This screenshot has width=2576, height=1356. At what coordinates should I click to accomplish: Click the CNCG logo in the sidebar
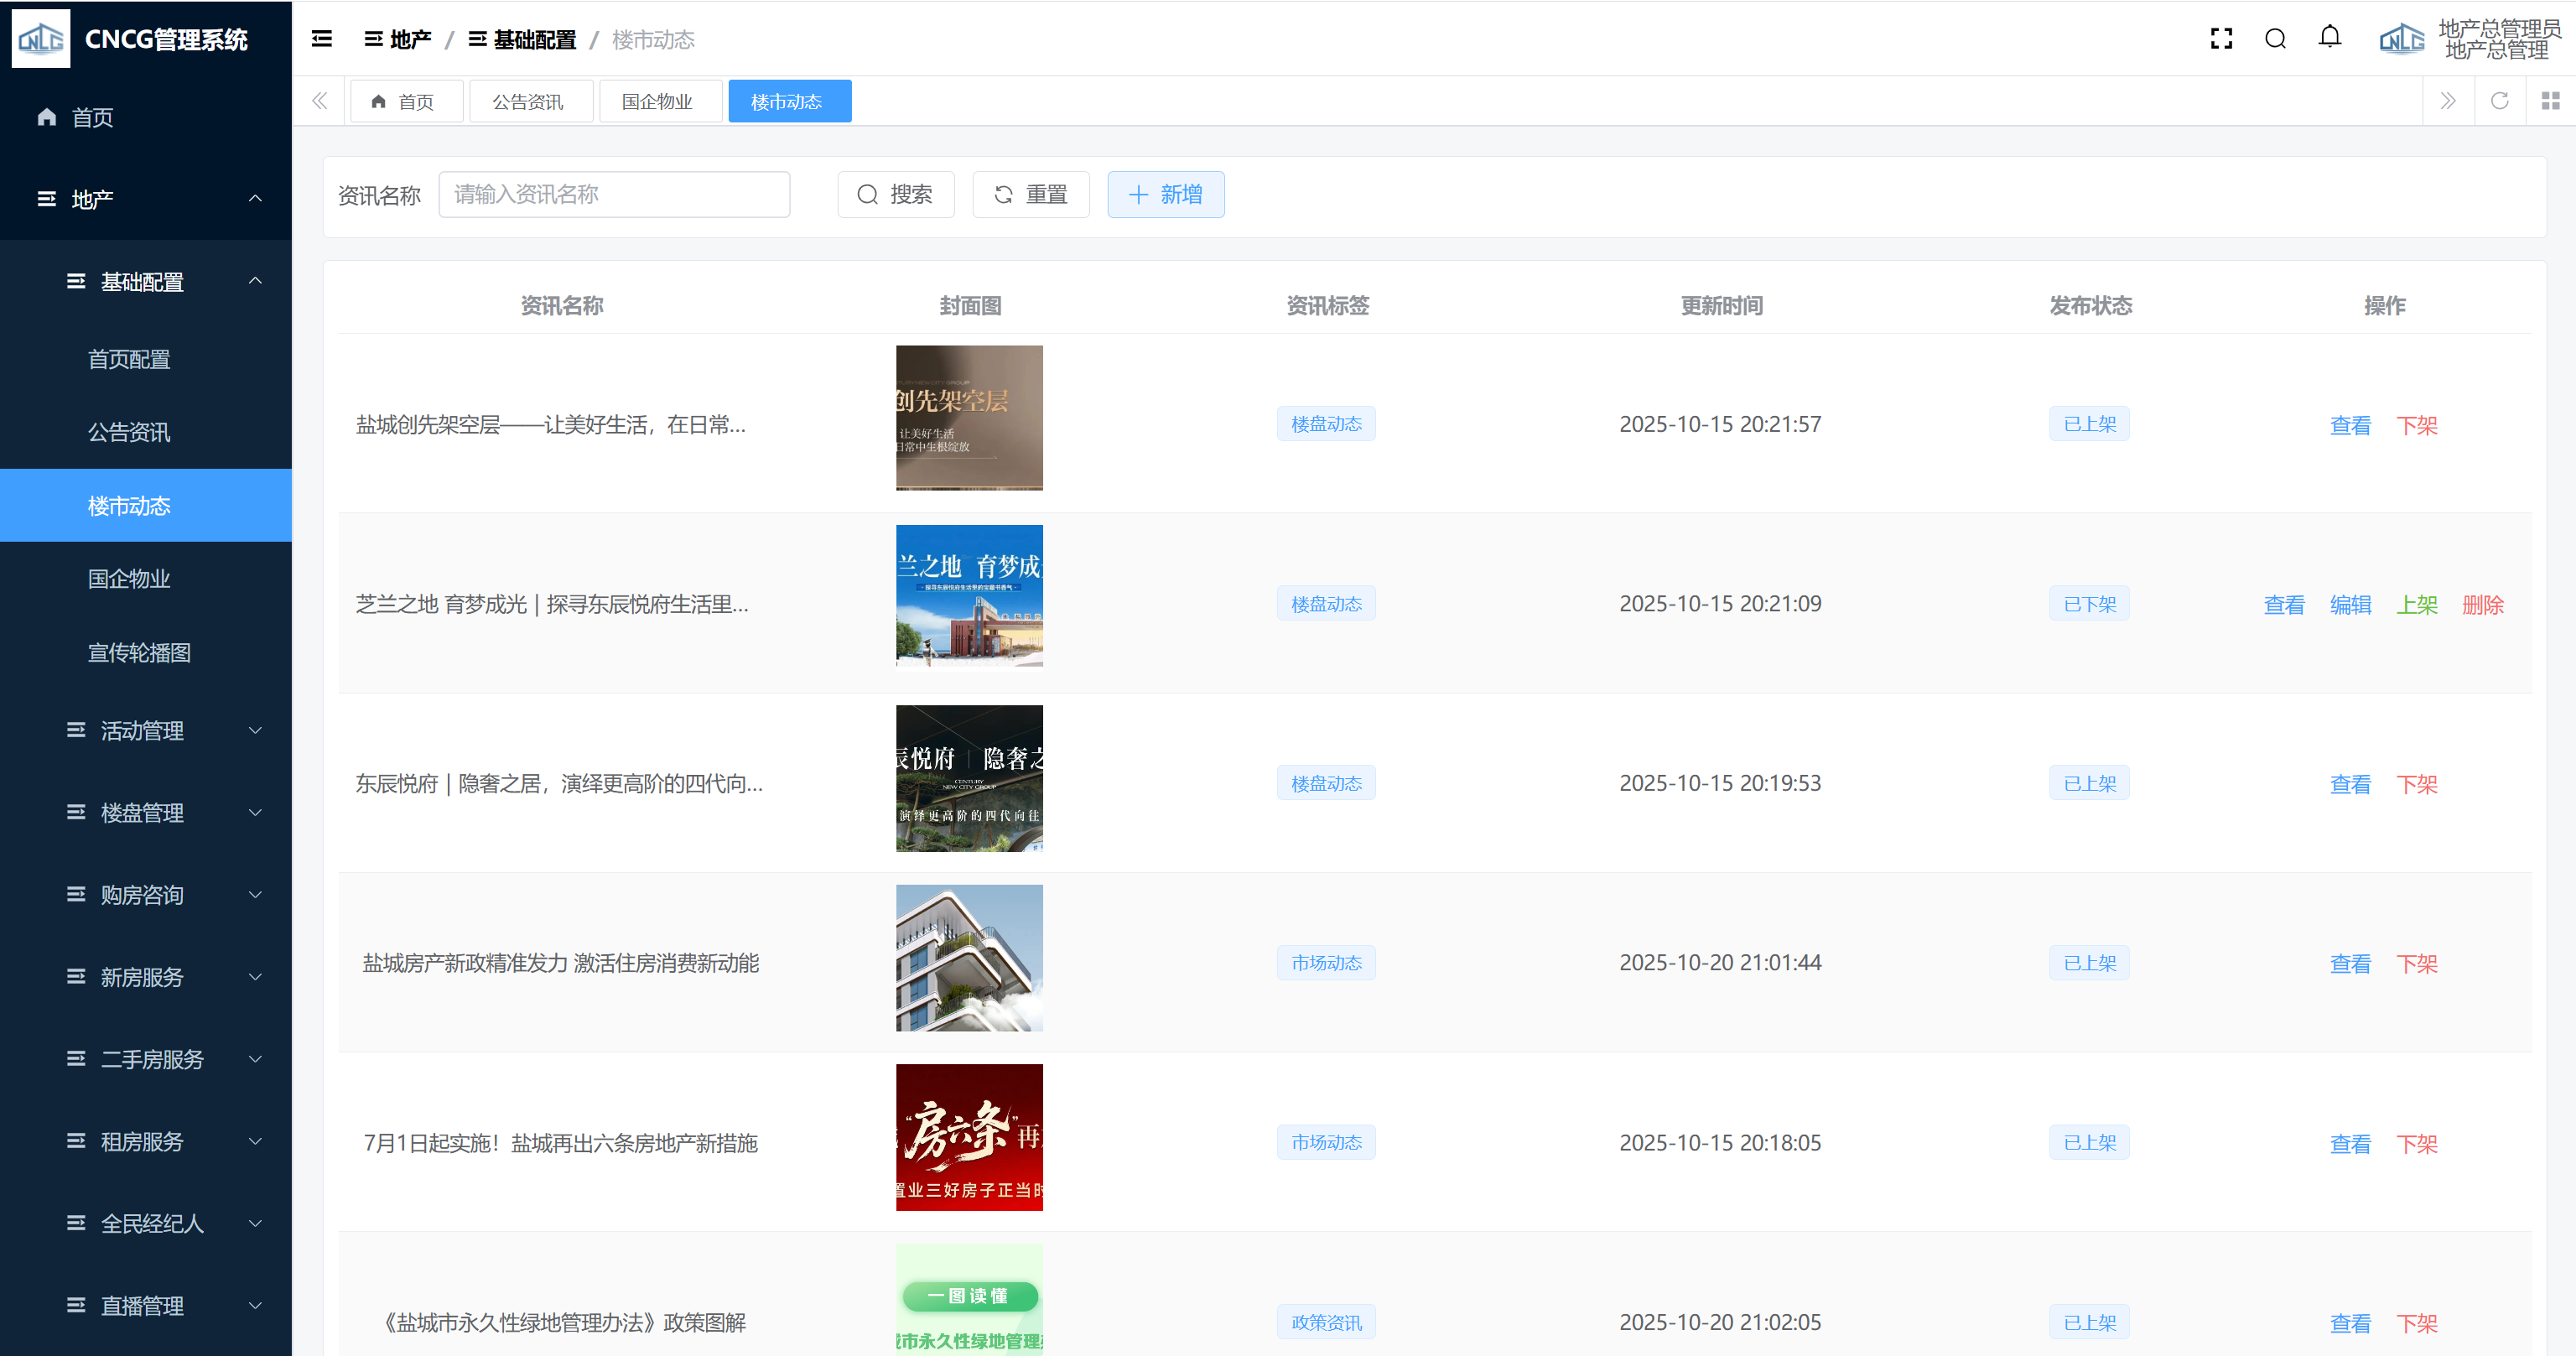click(x=41, y=39)
